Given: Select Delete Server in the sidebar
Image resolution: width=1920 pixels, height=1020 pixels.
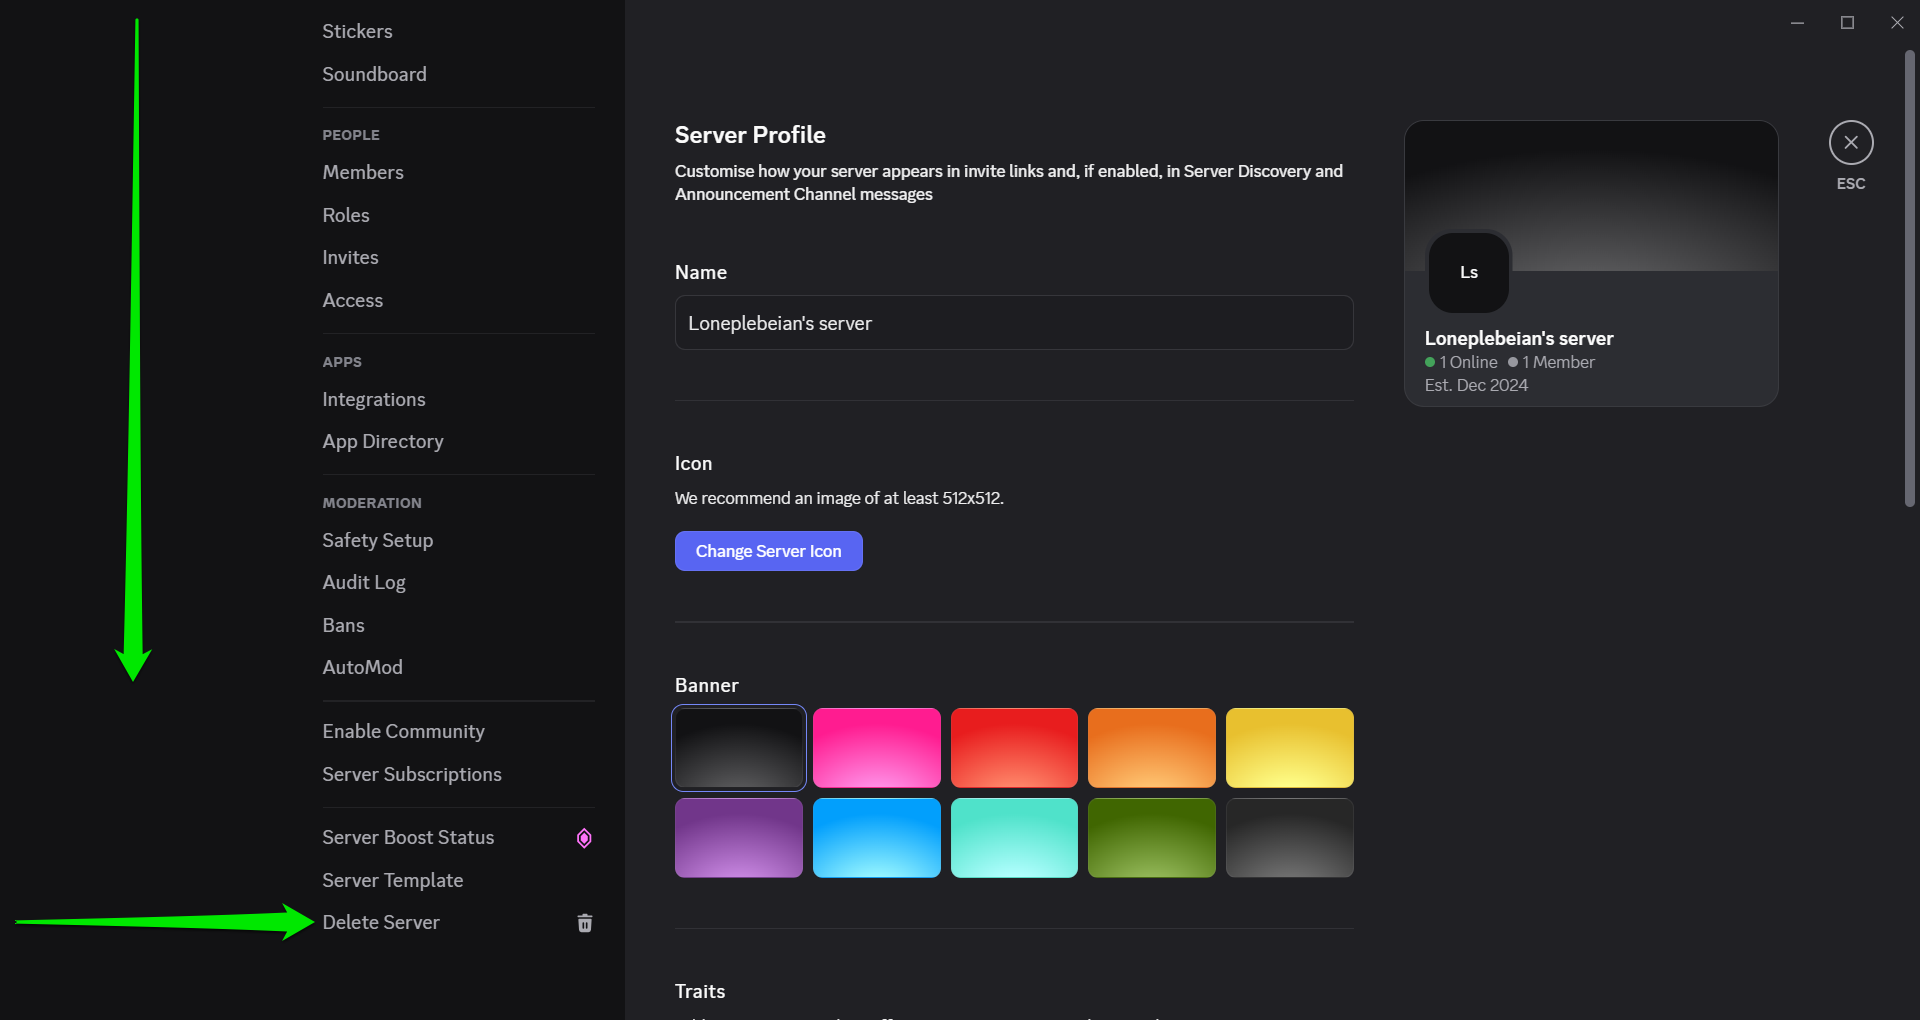Looking at the screenshot, I should pyautogui.click(x=381, y=922).
